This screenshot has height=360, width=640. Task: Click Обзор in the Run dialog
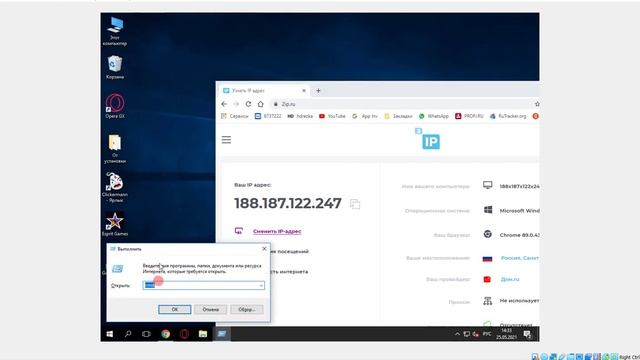click(x=247, y=309)
